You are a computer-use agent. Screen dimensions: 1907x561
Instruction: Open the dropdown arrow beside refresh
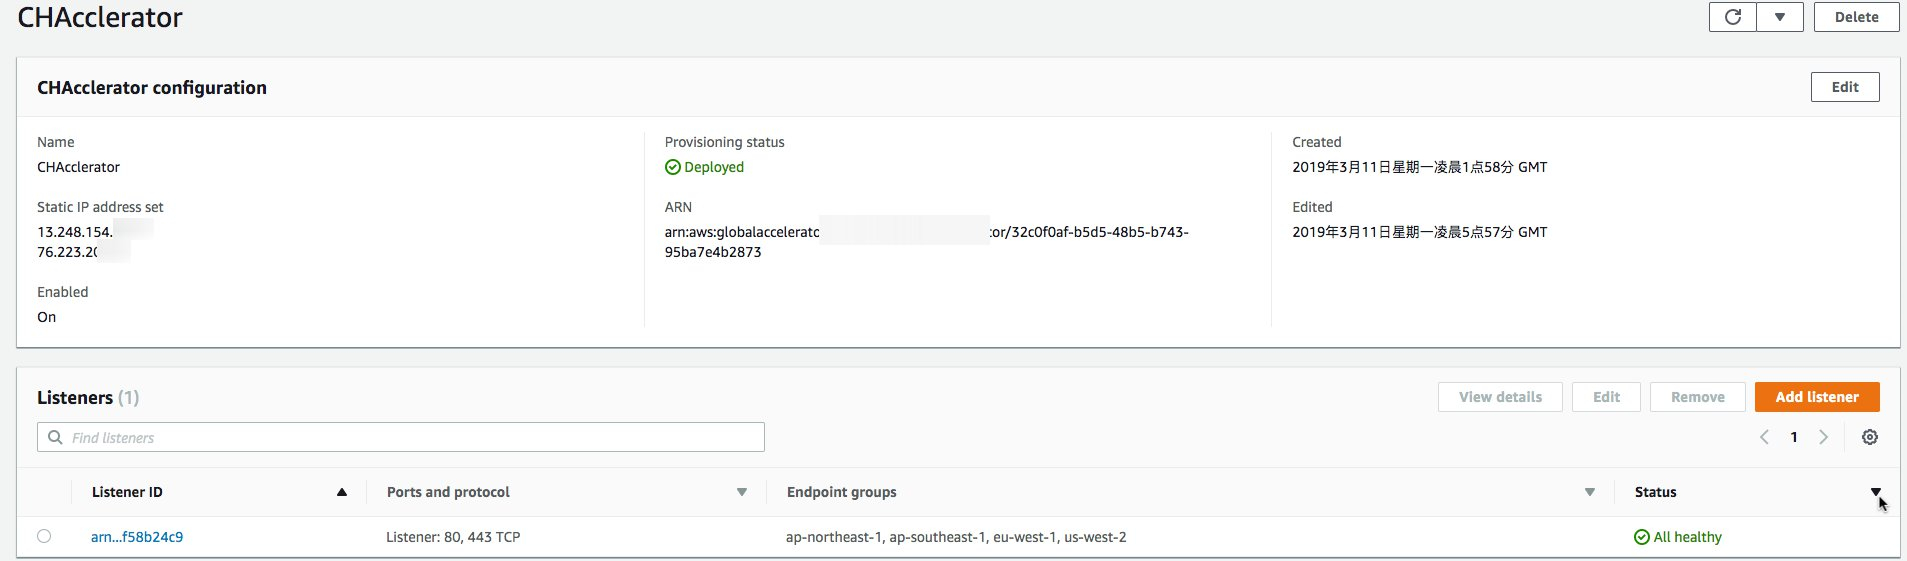point(1780,17)
